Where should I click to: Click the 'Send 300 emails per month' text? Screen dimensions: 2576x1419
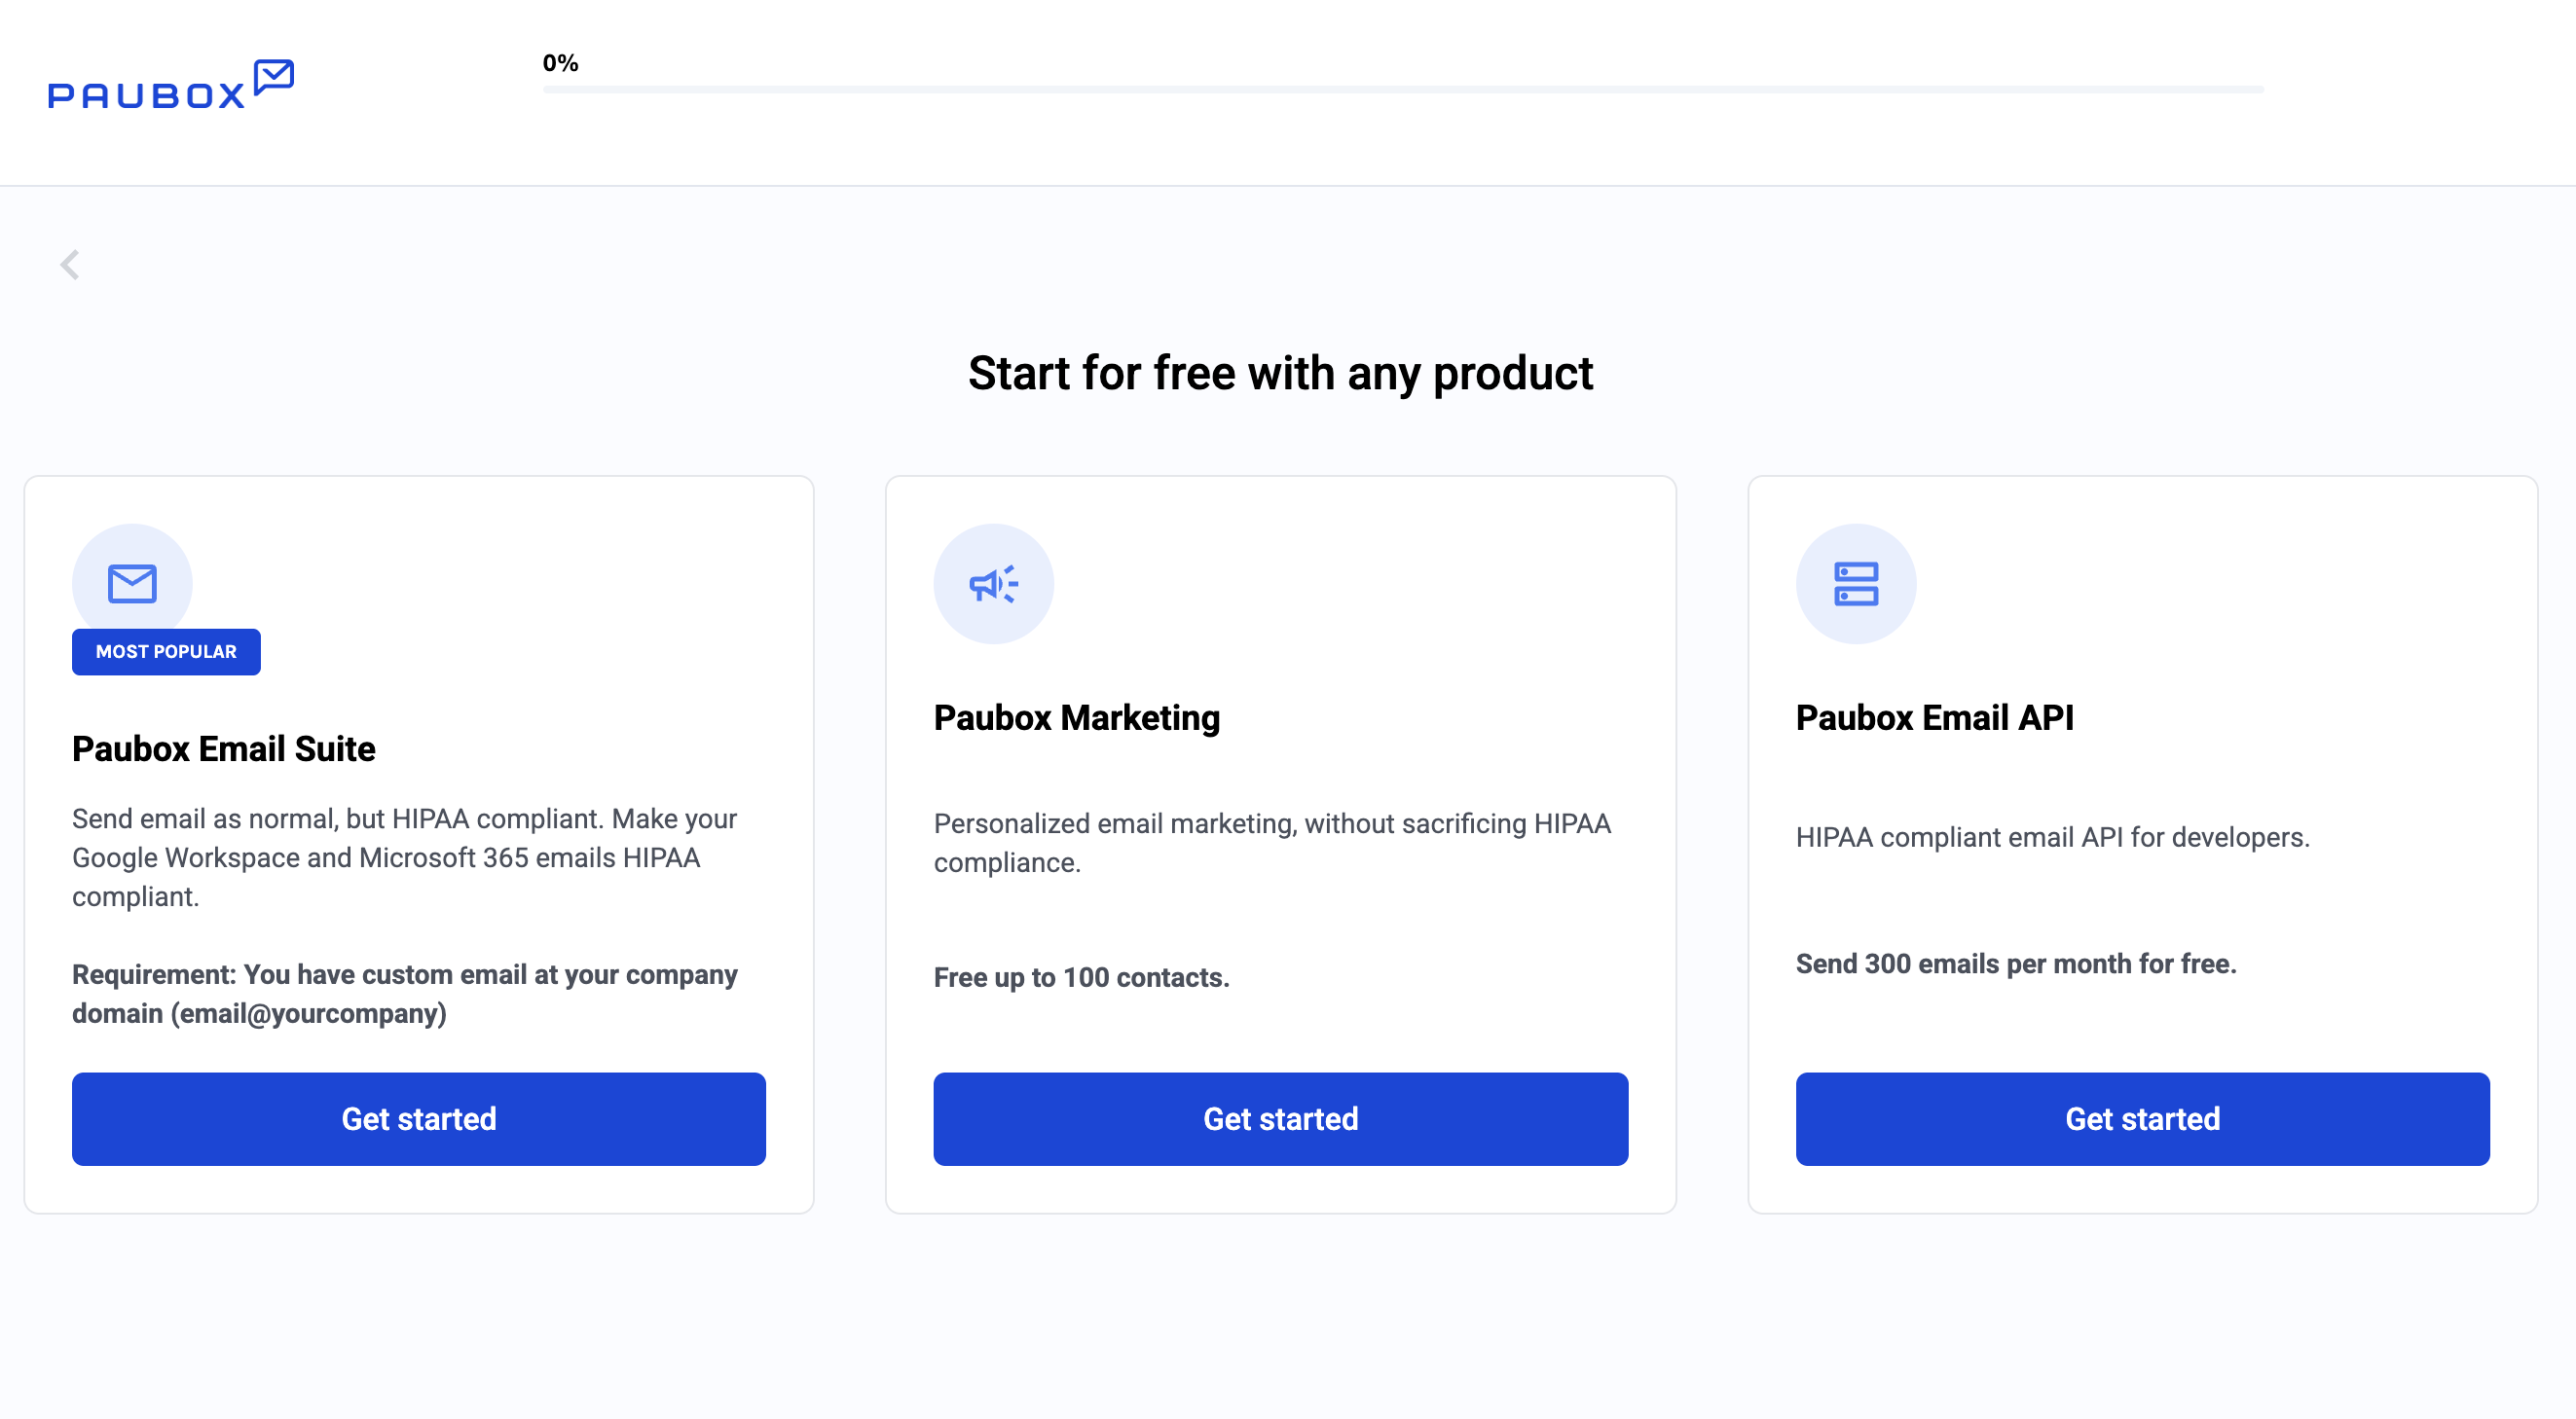[2015, 964]
